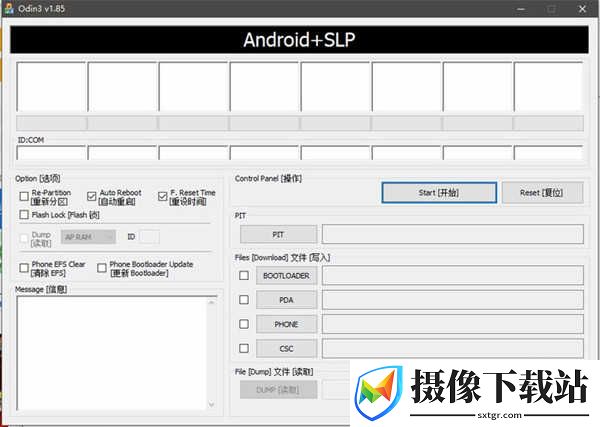Close the Odin3 window

click(582, 9)
